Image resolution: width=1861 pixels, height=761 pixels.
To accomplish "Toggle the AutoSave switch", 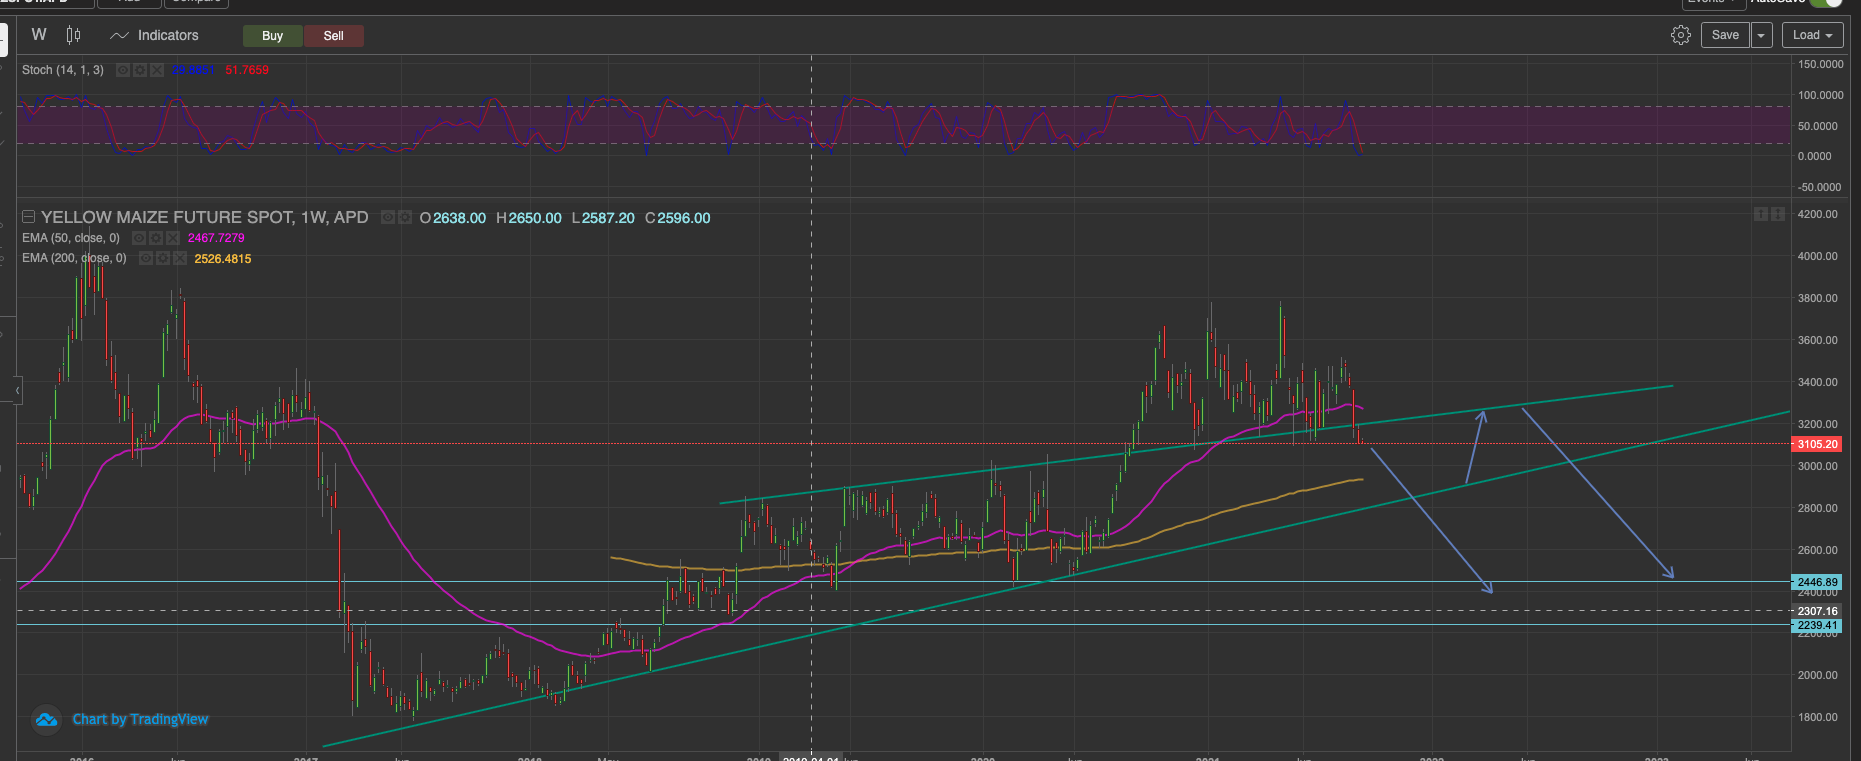I will coord(1826,2).
